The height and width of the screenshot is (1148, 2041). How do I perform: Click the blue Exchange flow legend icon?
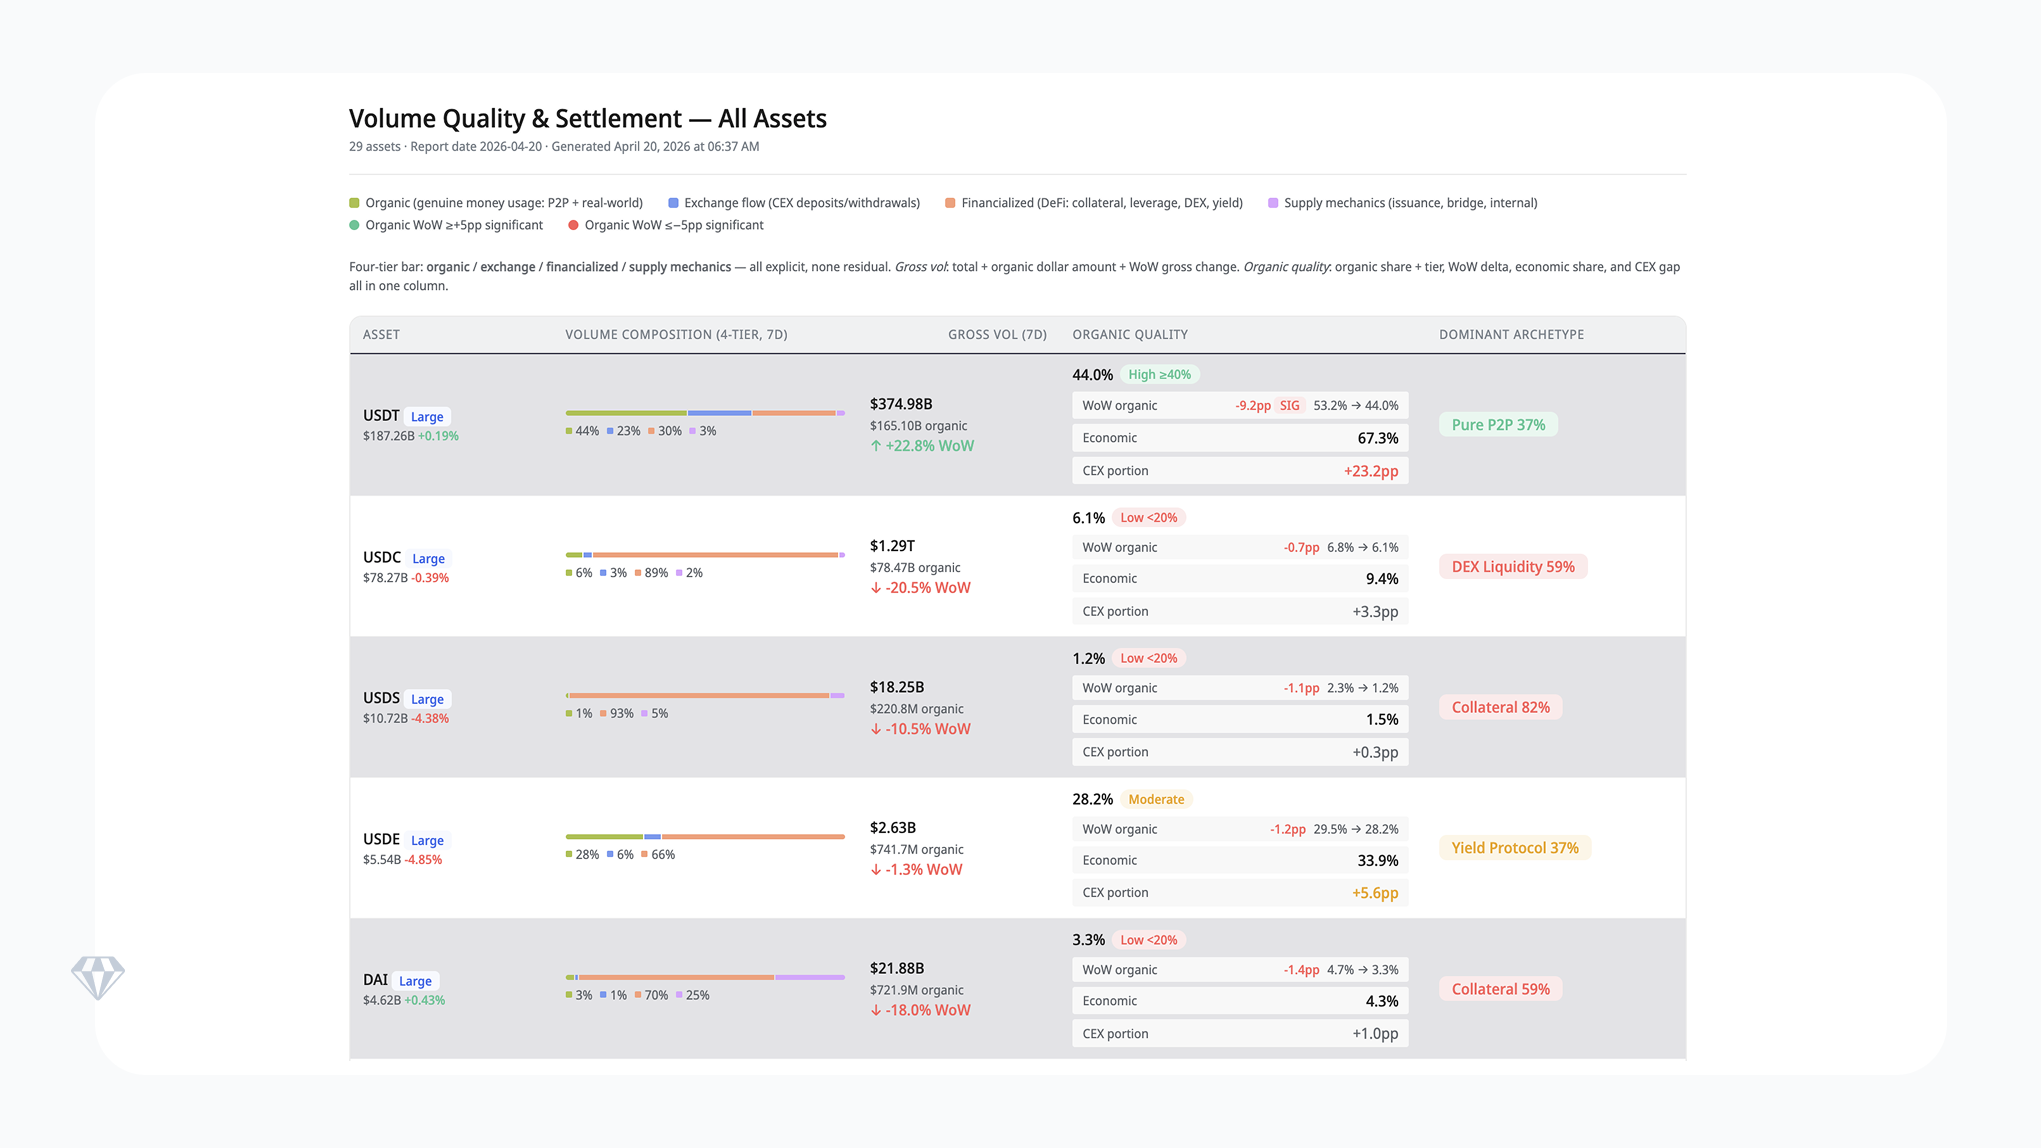click(x=673, y=202)
